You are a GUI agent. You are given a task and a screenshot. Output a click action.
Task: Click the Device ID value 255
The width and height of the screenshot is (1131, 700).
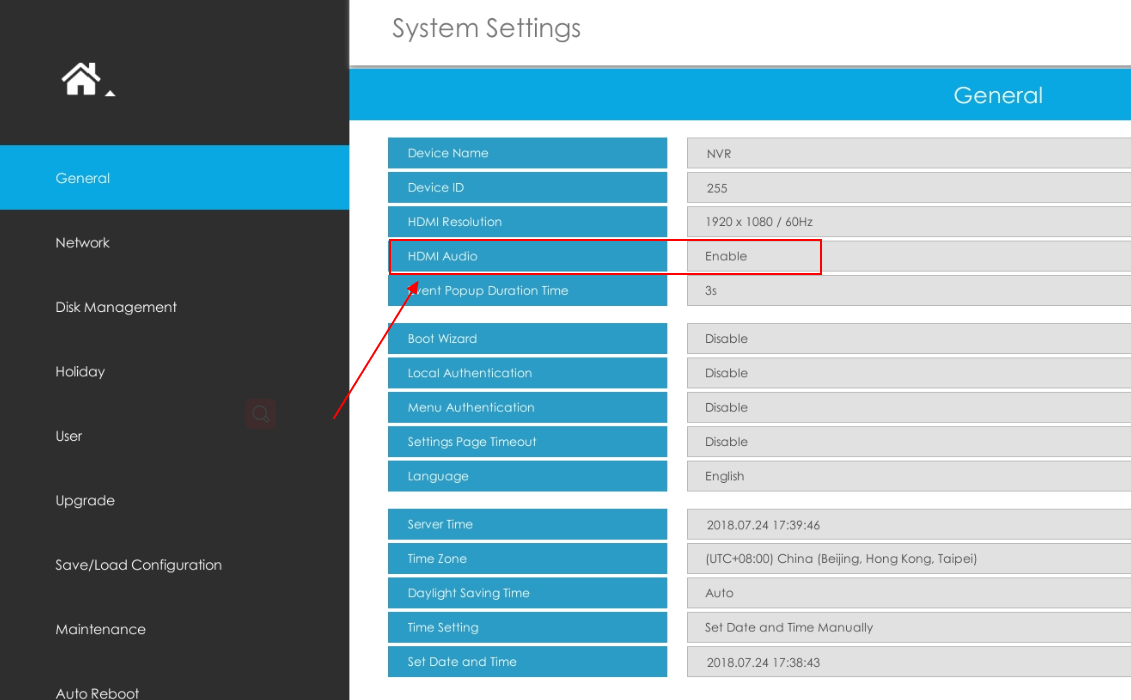[908, 188]
